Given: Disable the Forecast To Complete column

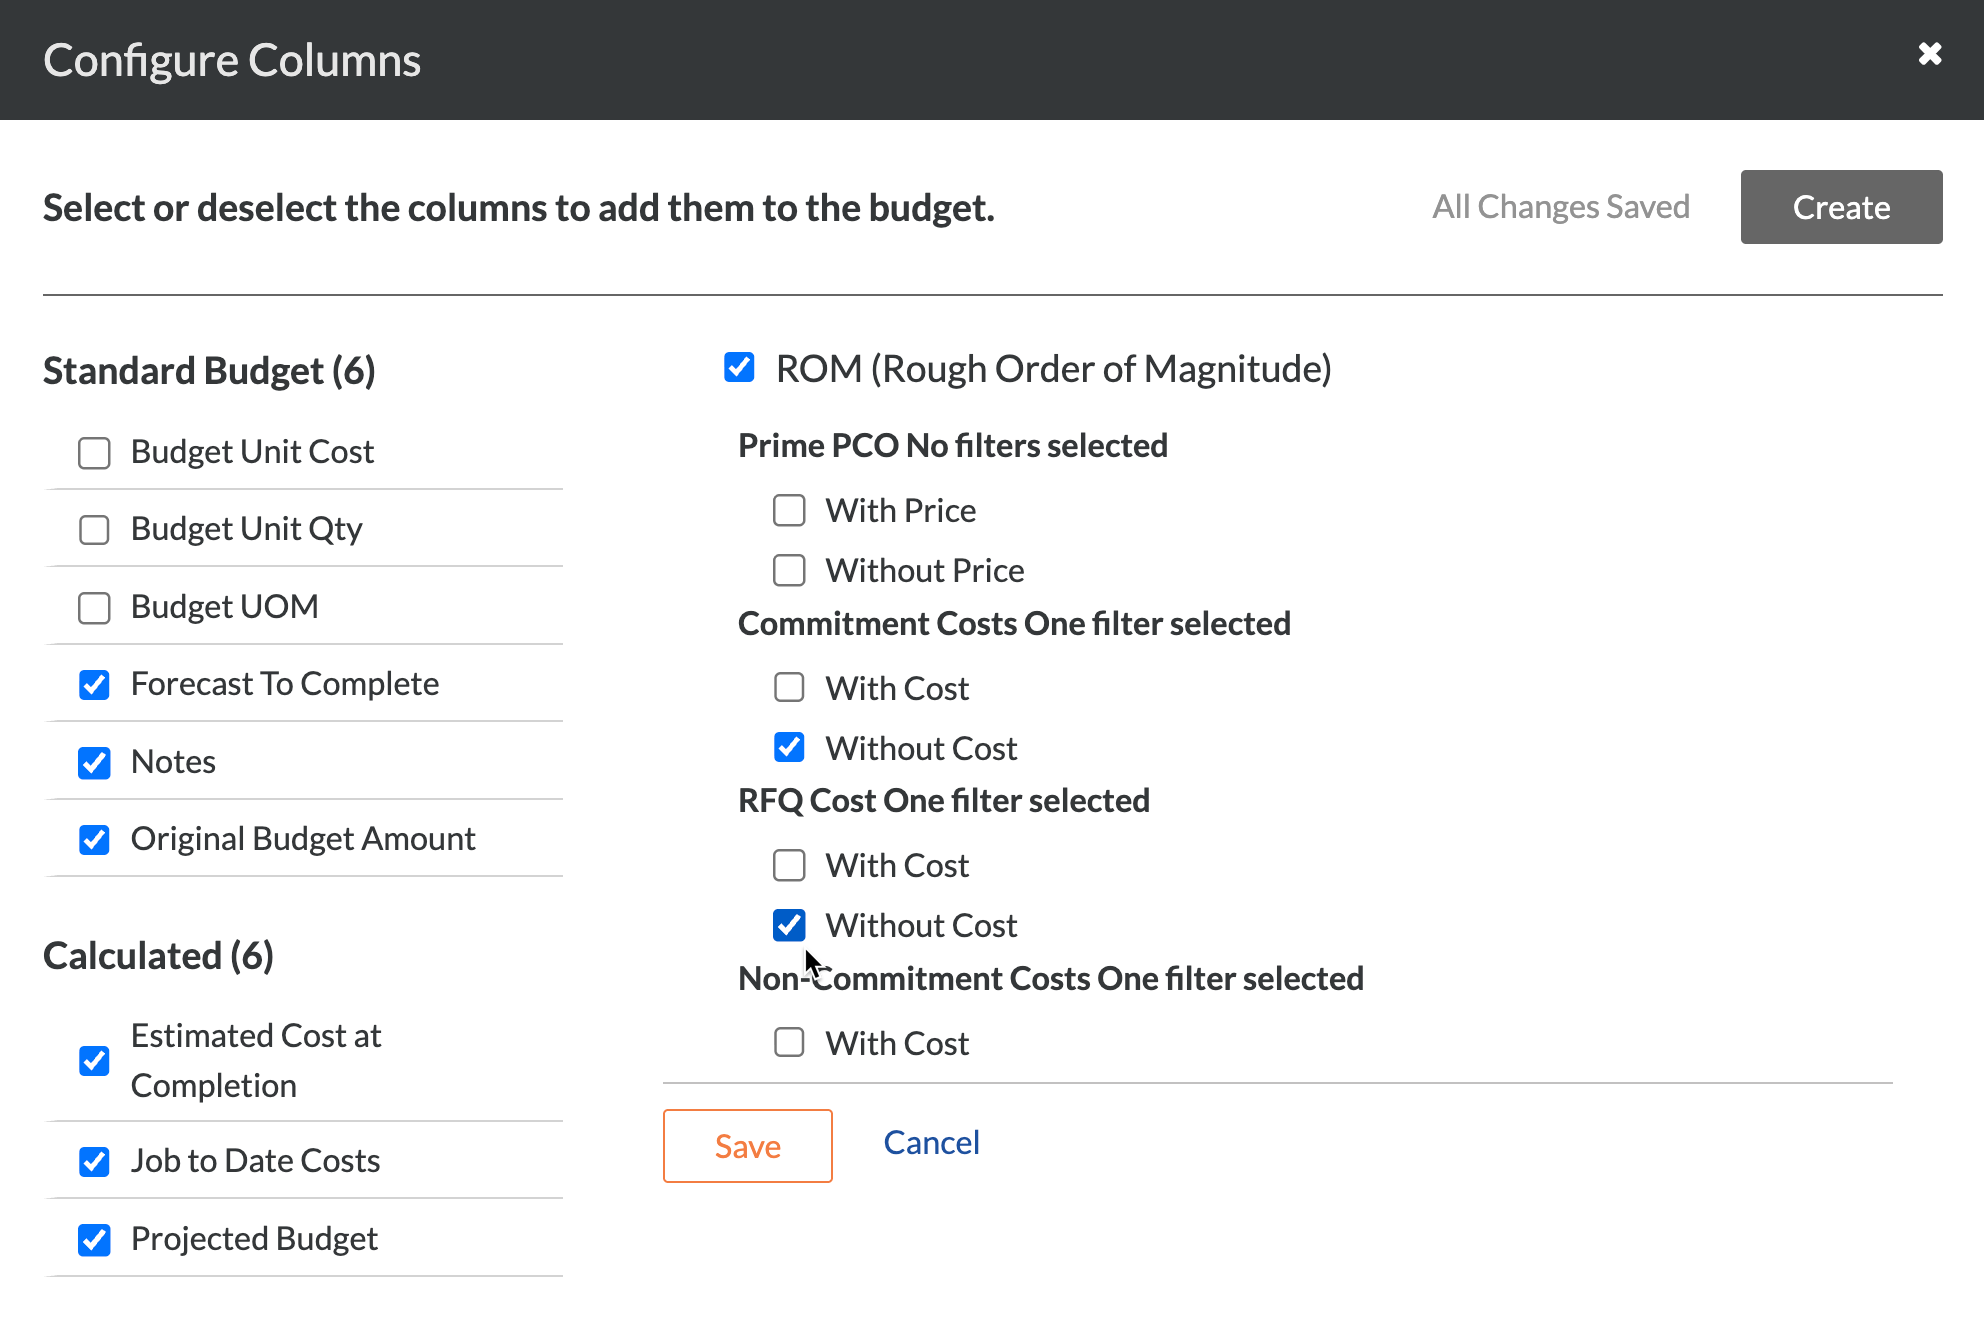Looking at the screenshot, I should tap(94, 684).
